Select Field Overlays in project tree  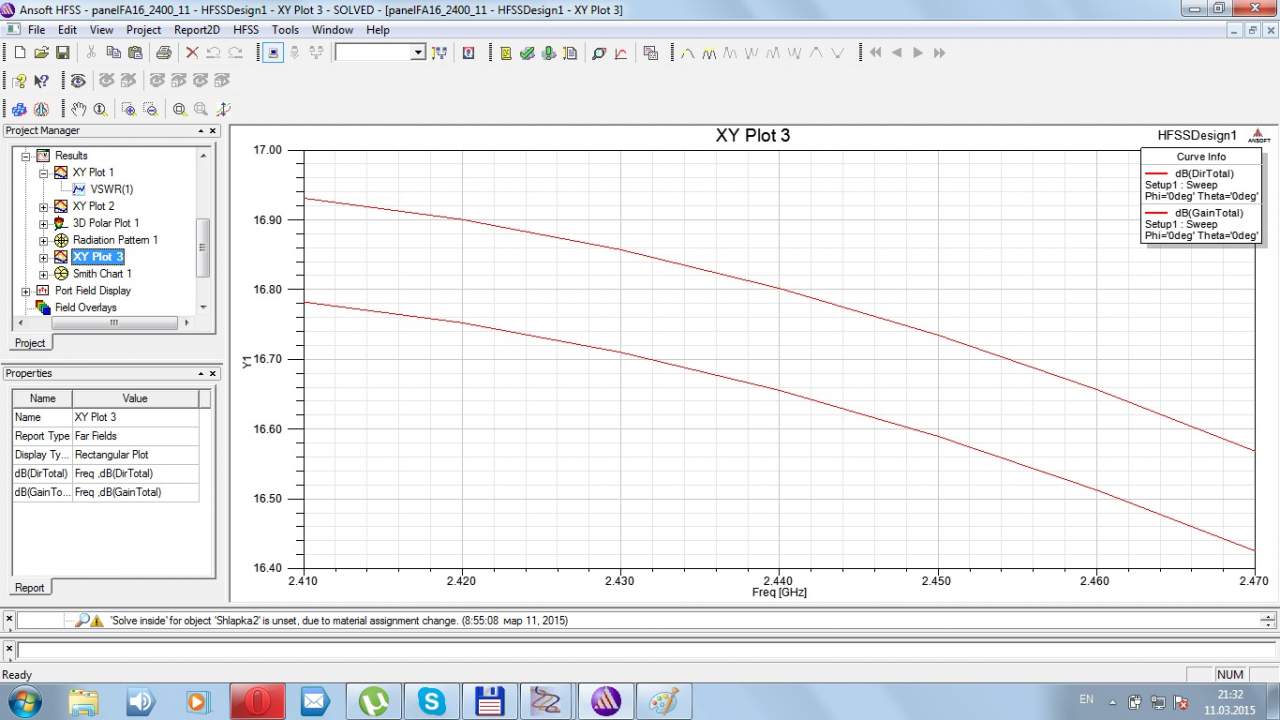(85, 307)
